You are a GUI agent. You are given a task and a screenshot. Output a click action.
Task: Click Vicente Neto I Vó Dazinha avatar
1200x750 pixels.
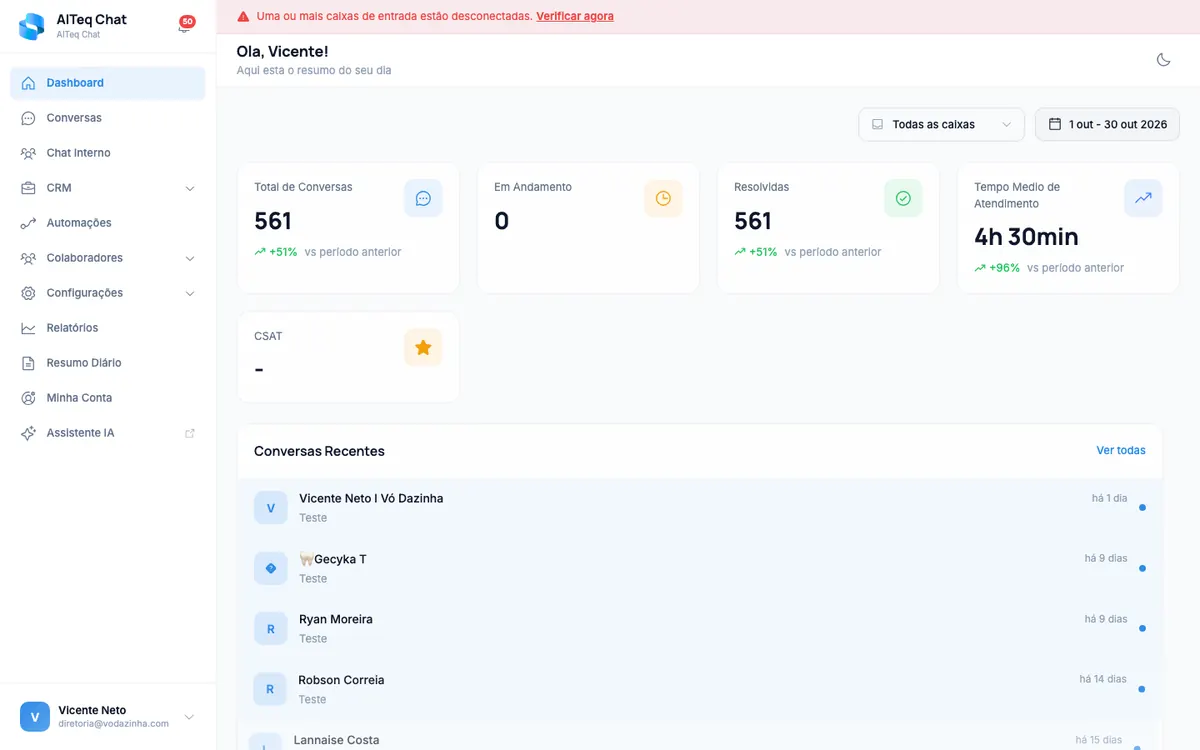[x=270, y=508]
